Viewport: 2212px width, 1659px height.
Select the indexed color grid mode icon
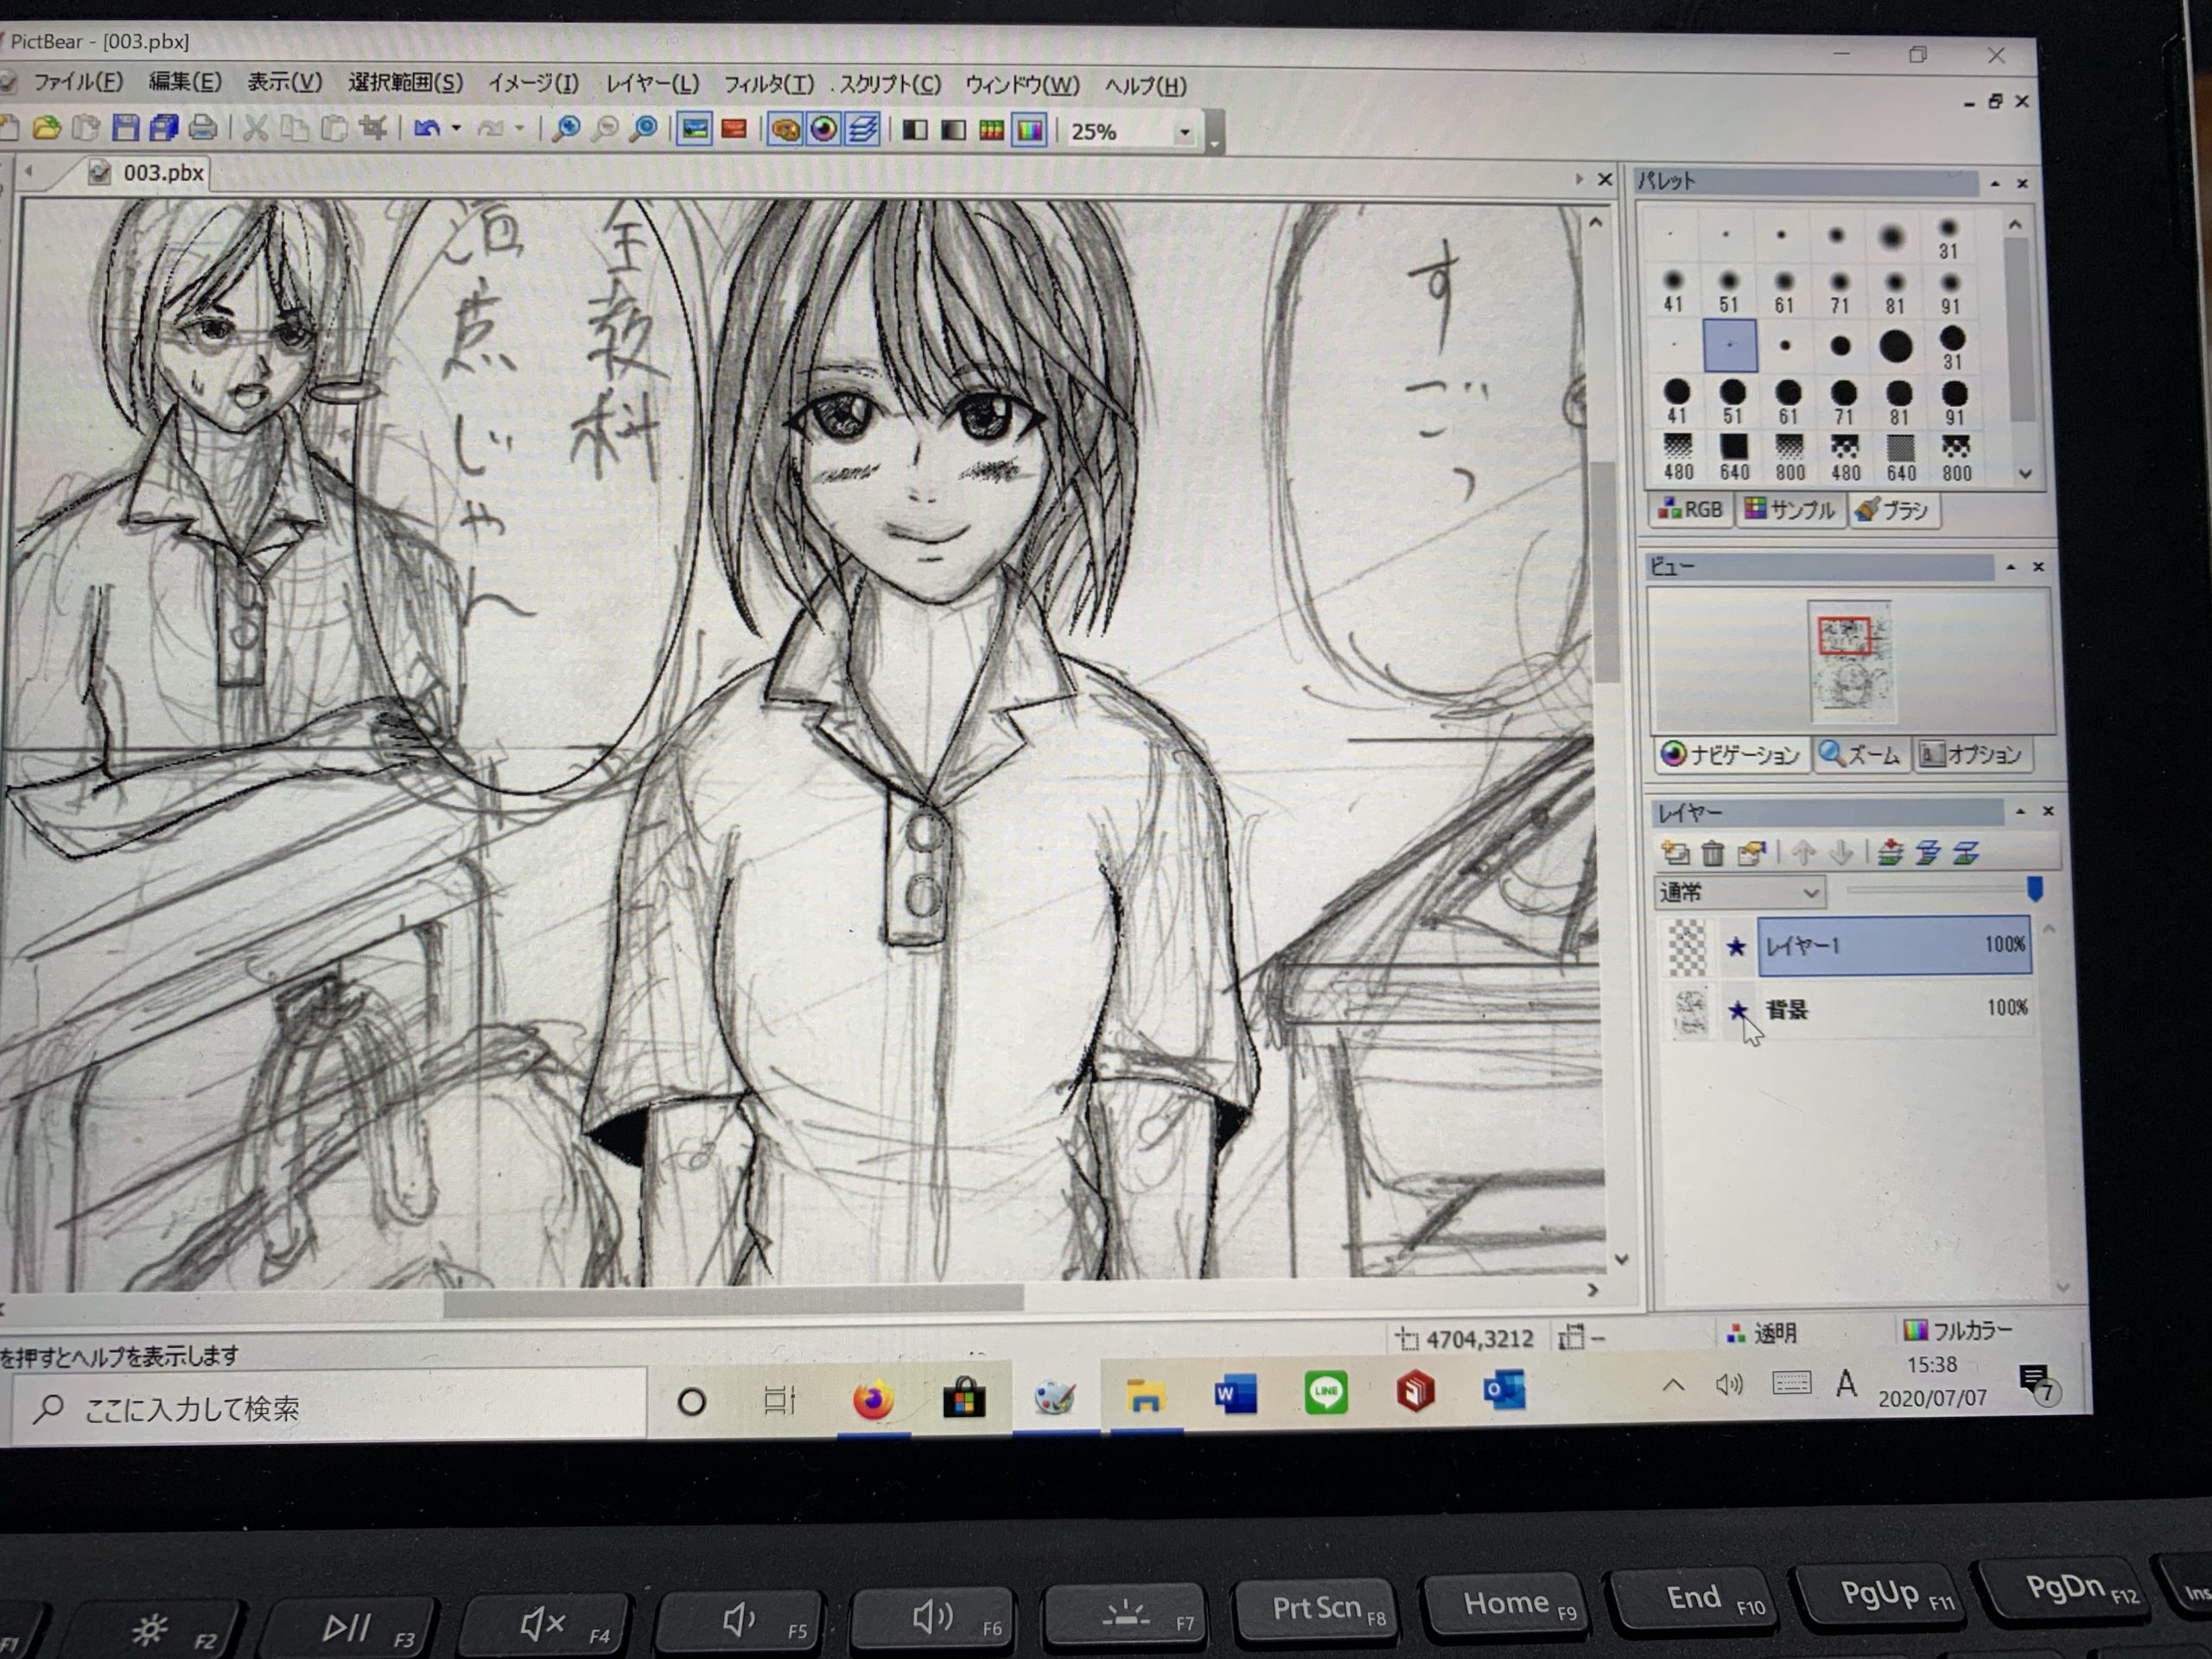tap(991, 131)
